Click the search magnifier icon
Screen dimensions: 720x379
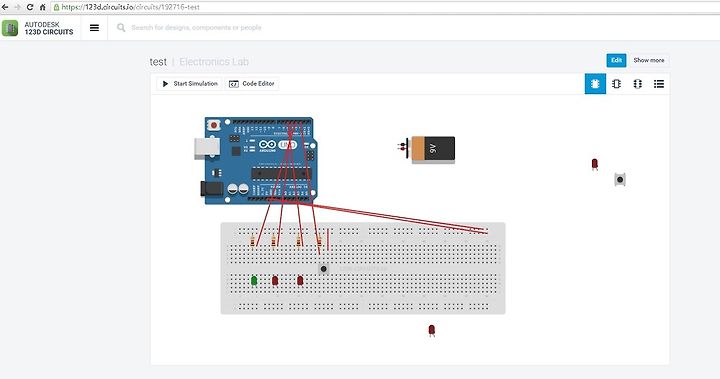pos(121,28)
